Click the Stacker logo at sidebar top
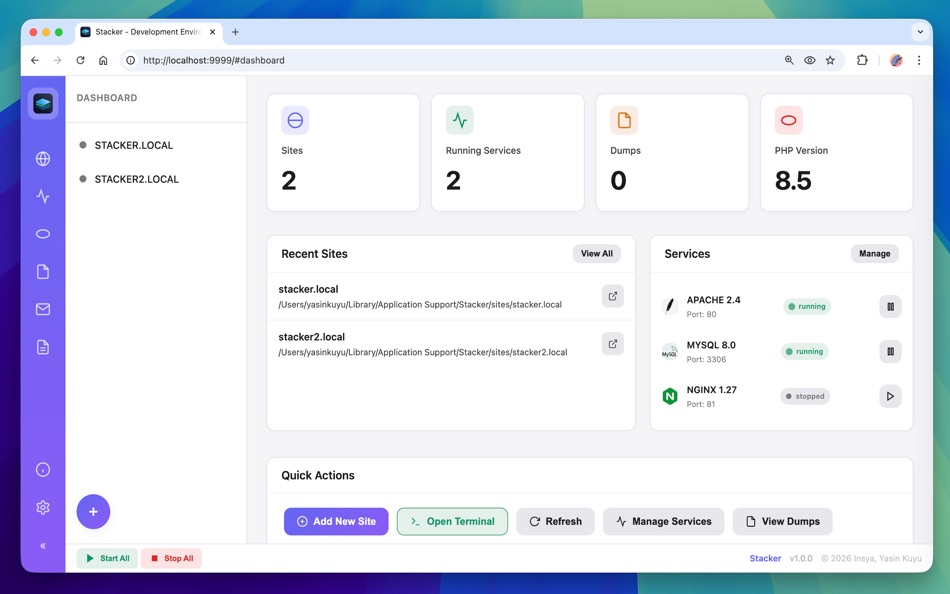The height and width of the screenshot is (594, 950). coord(42,103)
